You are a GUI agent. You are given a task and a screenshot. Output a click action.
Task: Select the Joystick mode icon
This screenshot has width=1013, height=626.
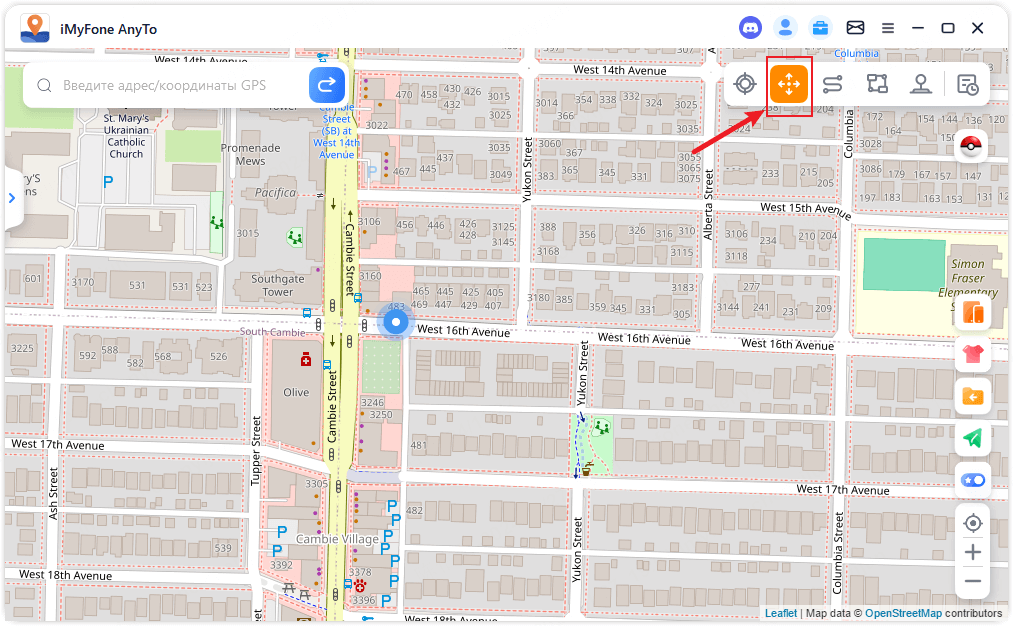[x=921, y=84]
